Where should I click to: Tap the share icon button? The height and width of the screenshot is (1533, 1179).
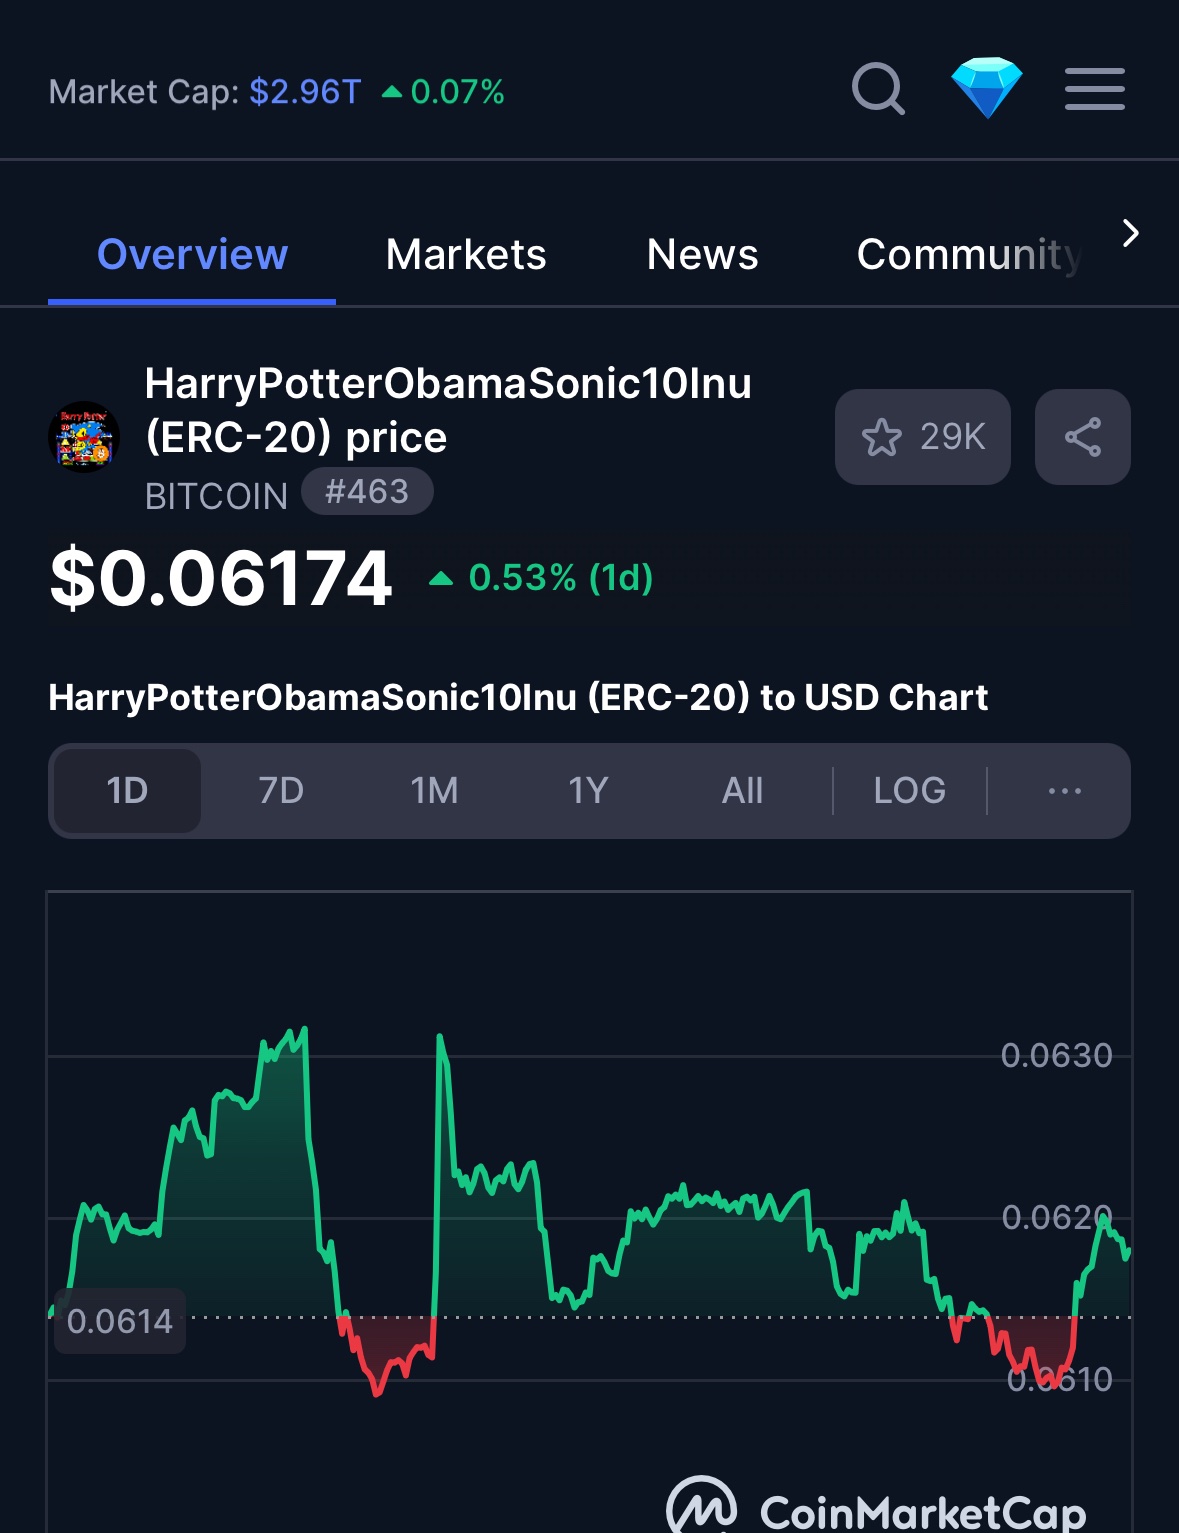pos(1083,437)
